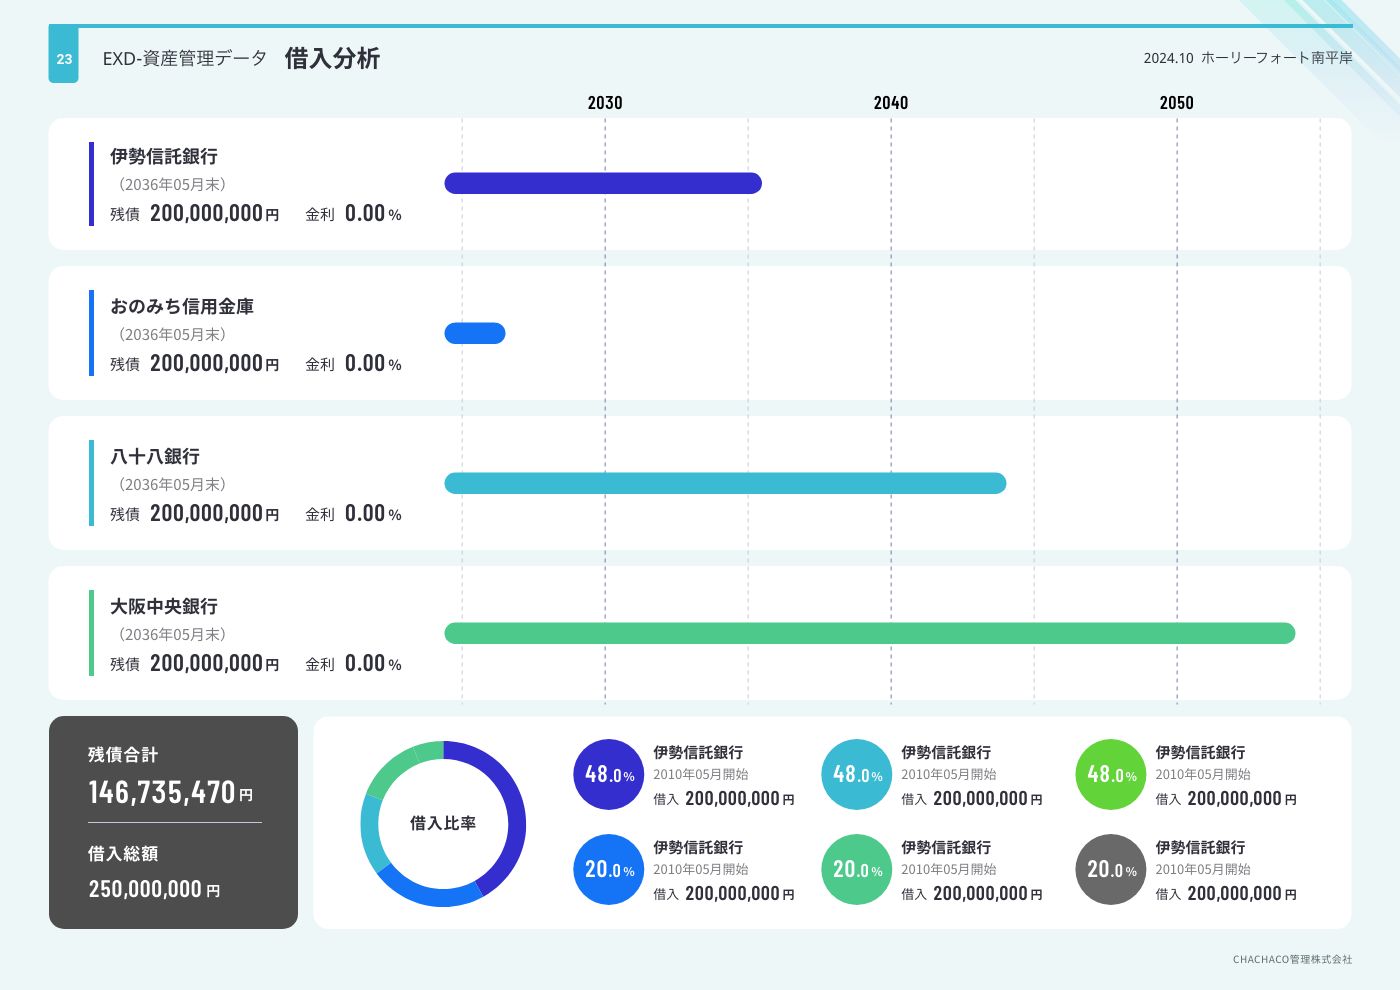Click the 2030 year label
The height and width of the screenshot is (990, 1400).
pos(604,103)
